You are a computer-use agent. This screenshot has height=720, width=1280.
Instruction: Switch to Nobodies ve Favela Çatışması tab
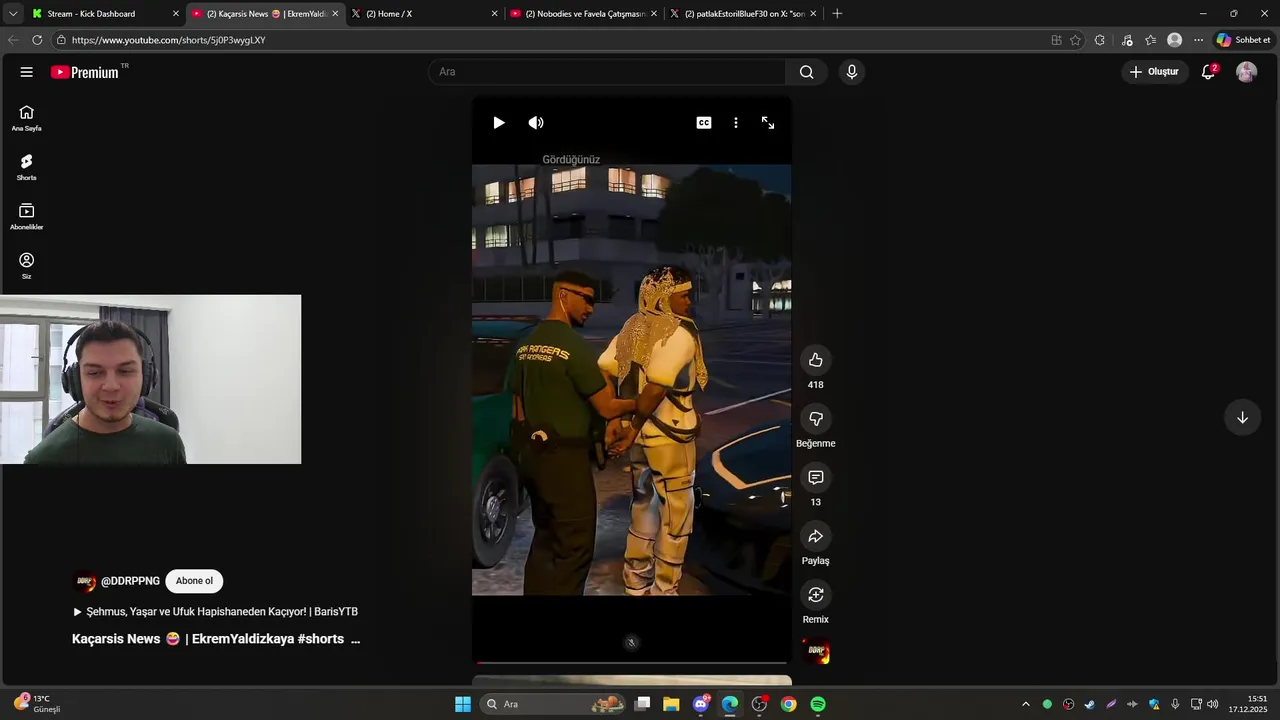tap(583, 14)
